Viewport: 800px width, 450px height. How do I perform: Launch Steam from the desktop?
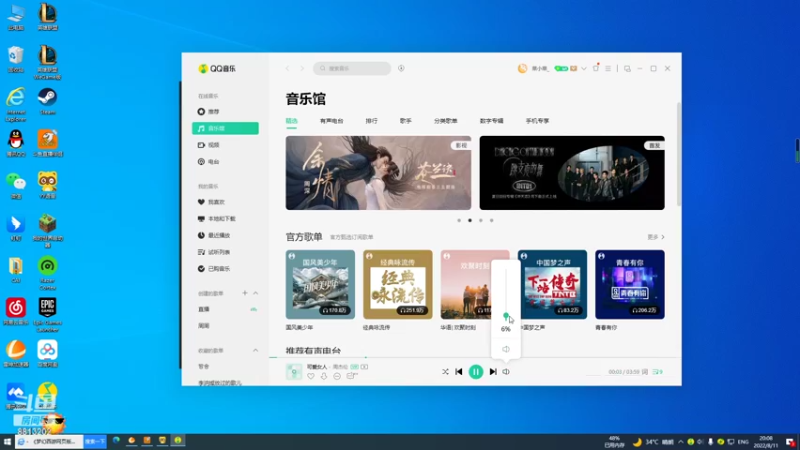[47, 101]
